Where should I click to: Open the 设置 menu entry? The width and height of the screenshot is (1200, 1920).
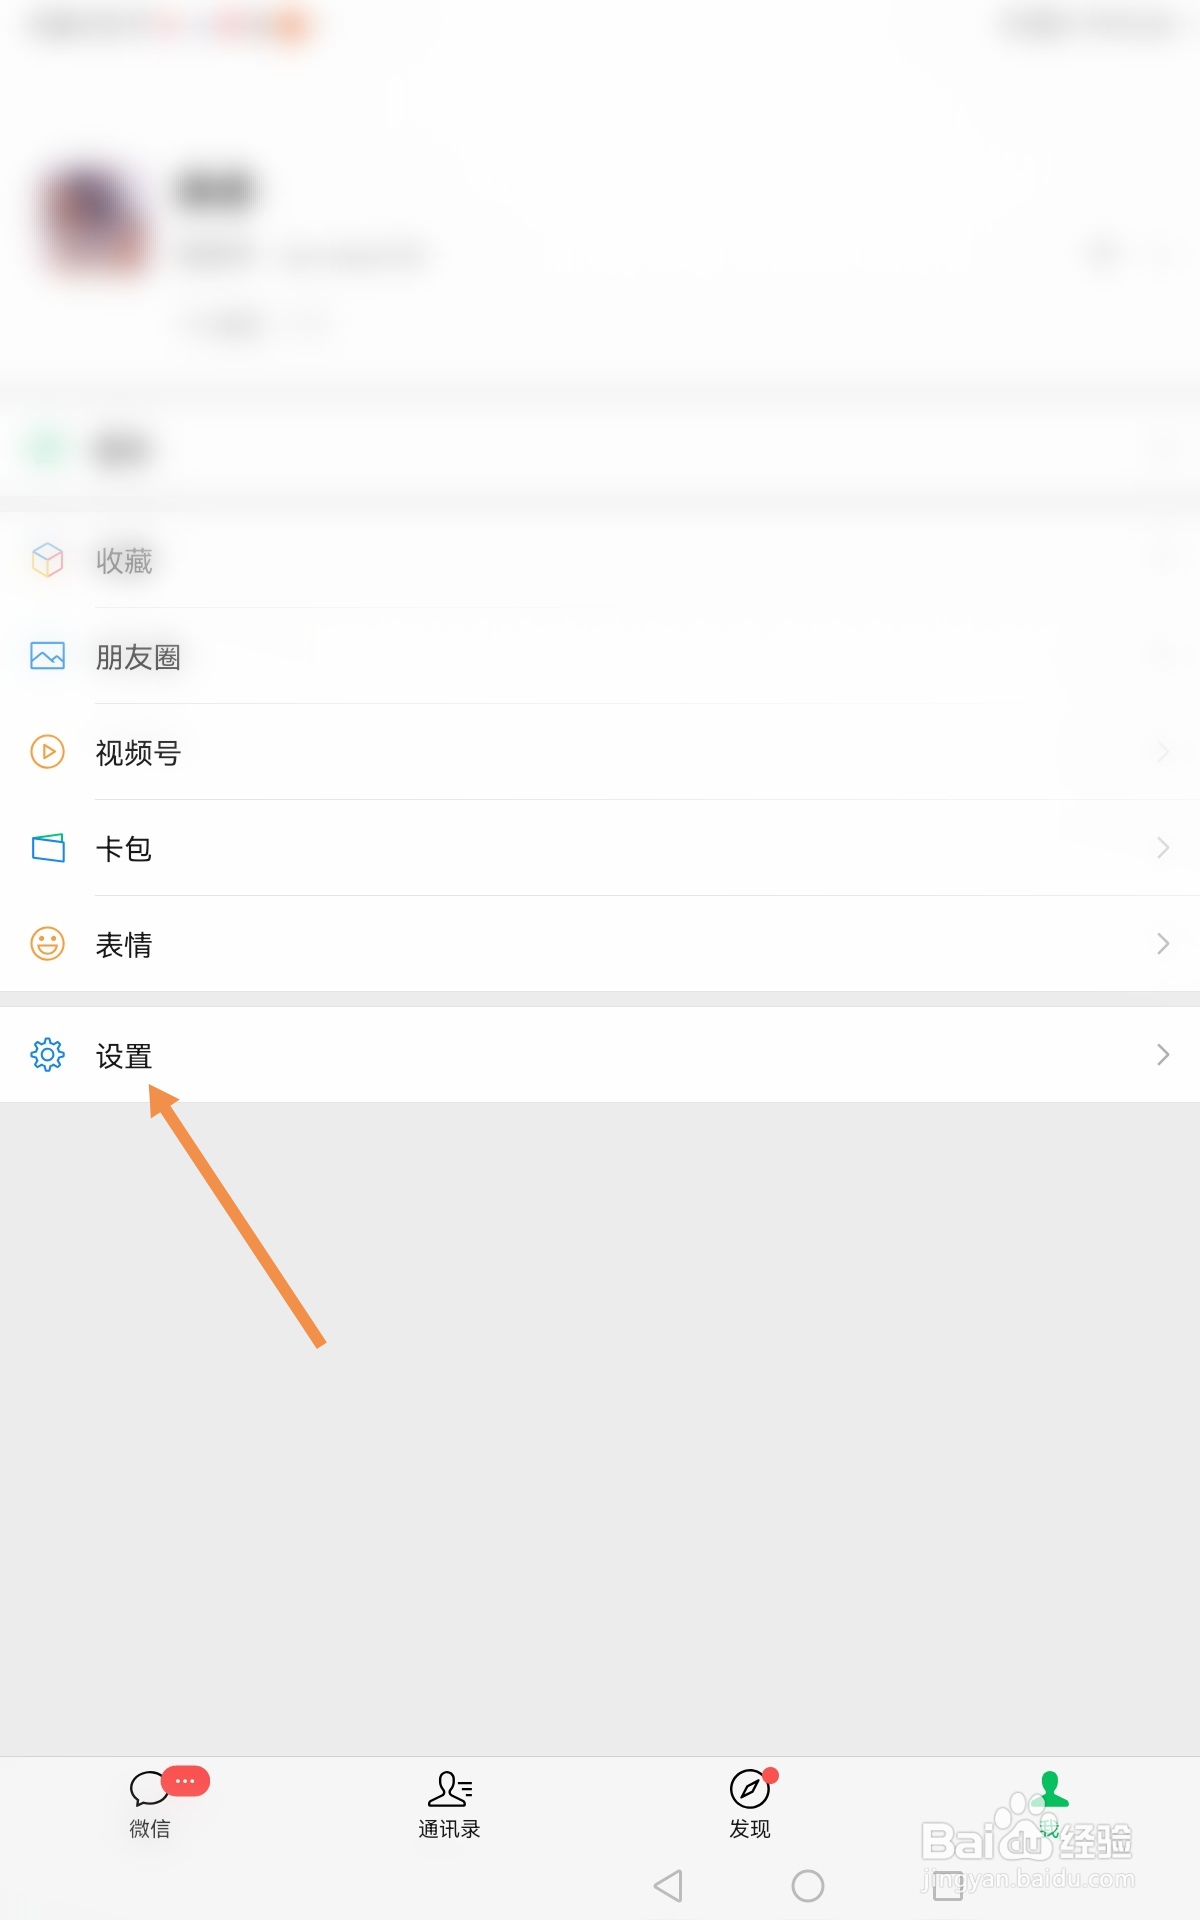click(x=600, y=1055)
